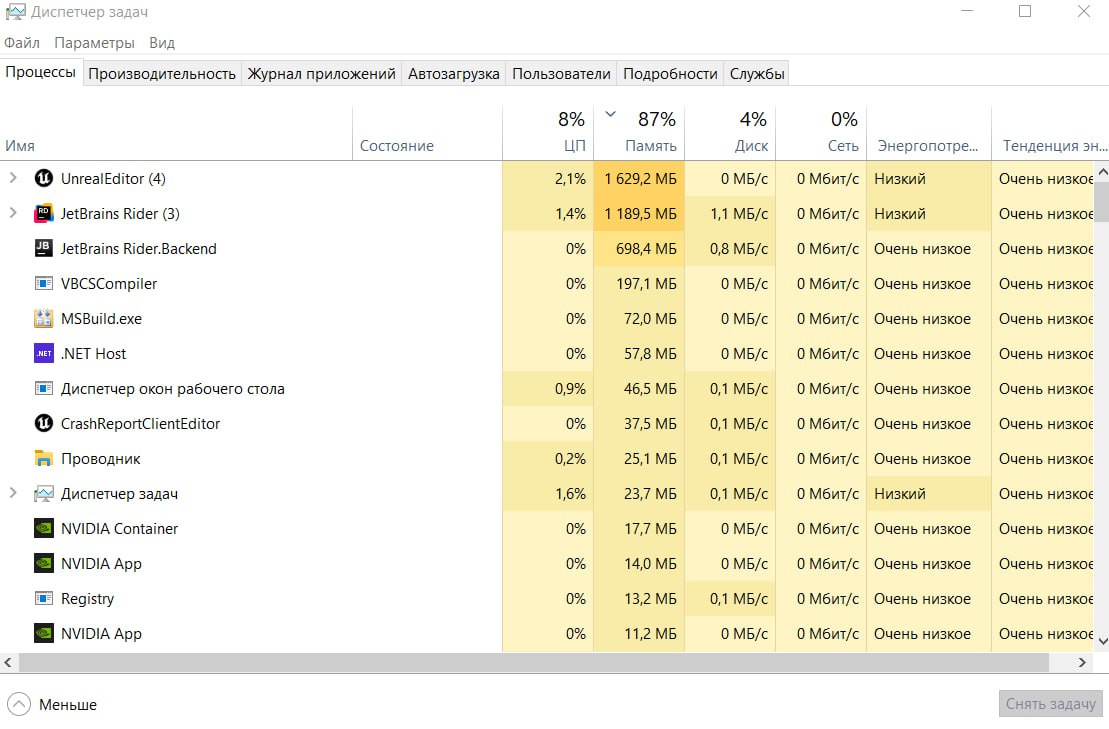Viewport: 1109px width, 729px height.
Task: Select the MSBuild.exe process icon
Action: [x=44, y=319]
